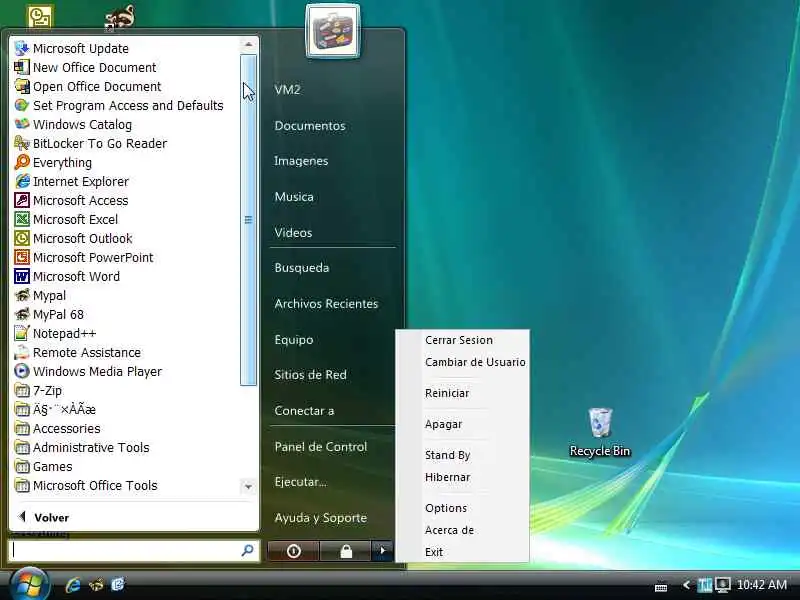The height and width of the screenshot is (600, 800).
Task: Click the Open Office Document icon
Action: click(22, 86)
